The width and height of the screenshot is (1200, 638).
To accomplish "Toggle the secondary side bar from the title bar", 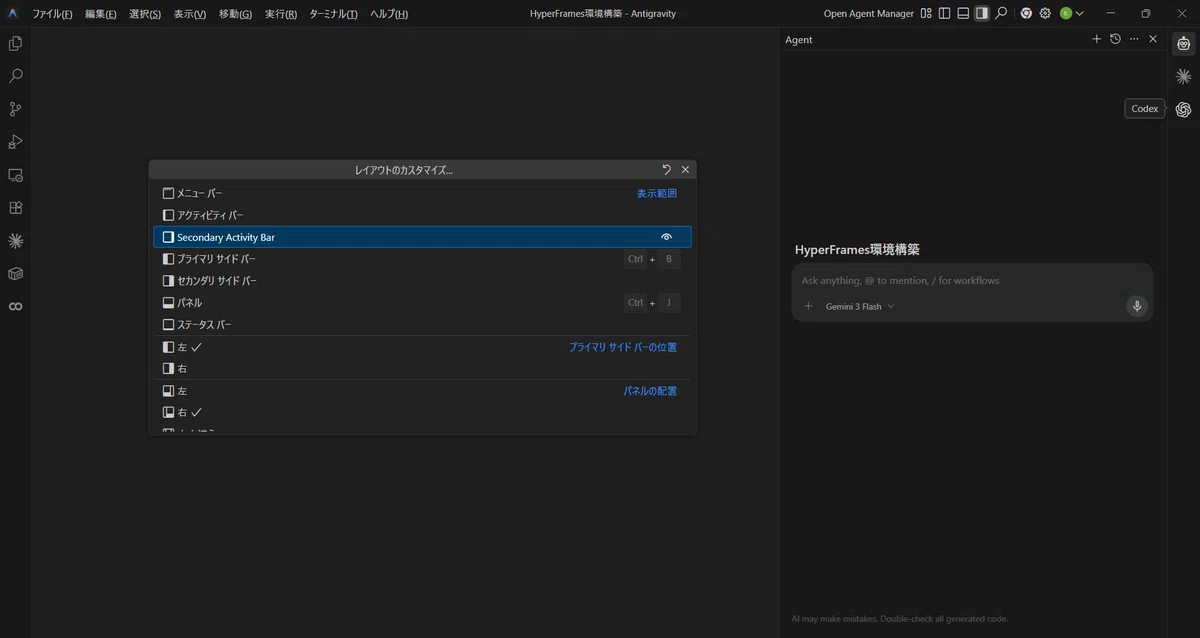I will 982,14.
